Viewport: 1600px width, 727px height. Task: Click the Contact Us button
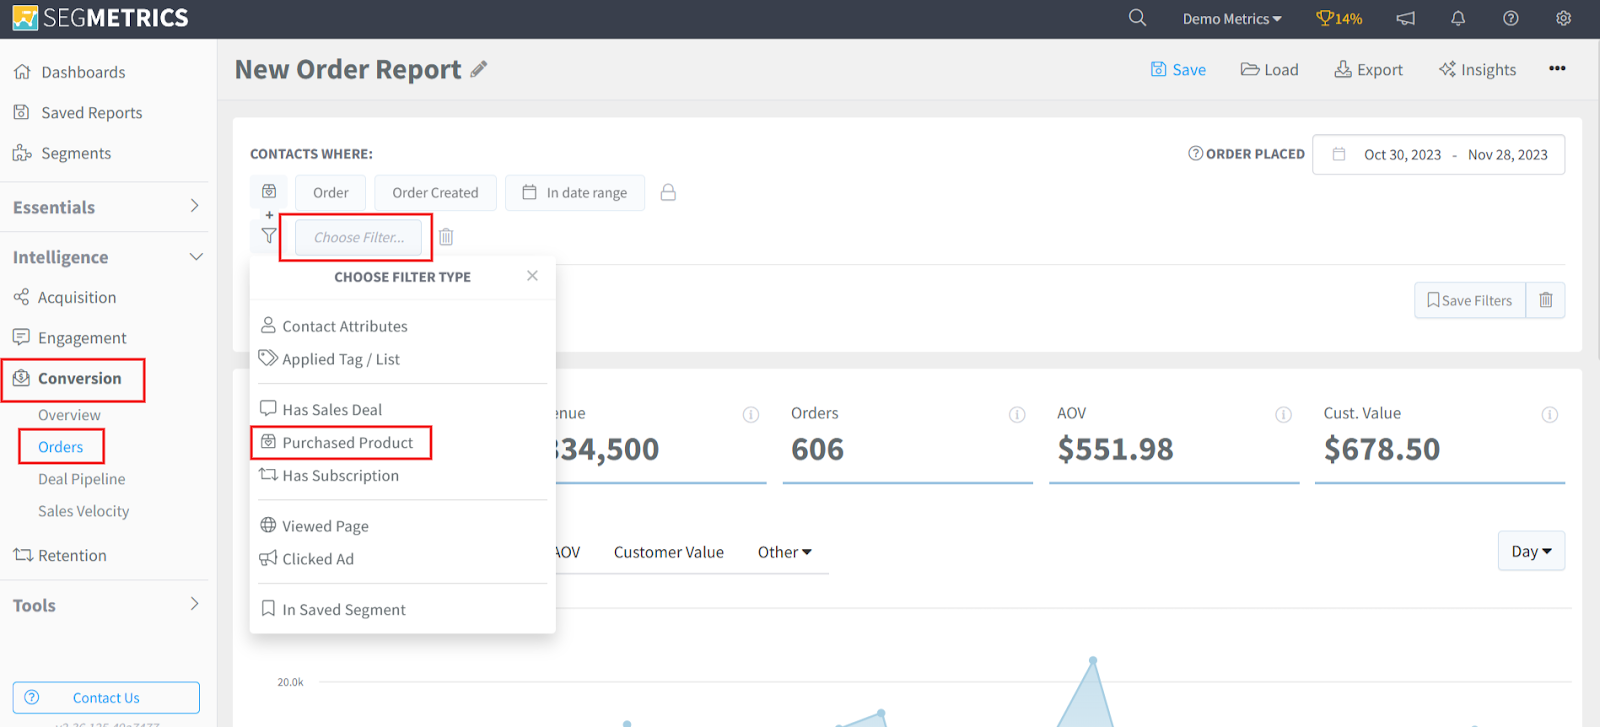106,697
